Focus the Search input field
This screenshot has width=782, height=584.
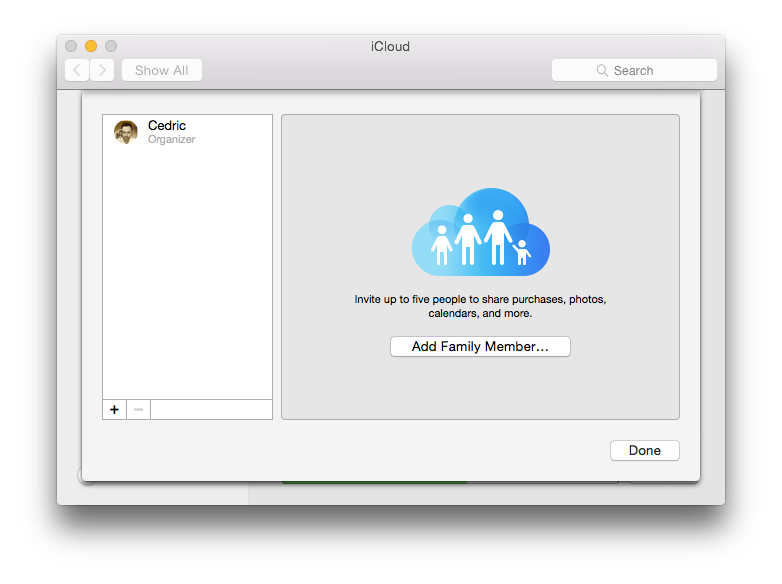click(634, 70)
